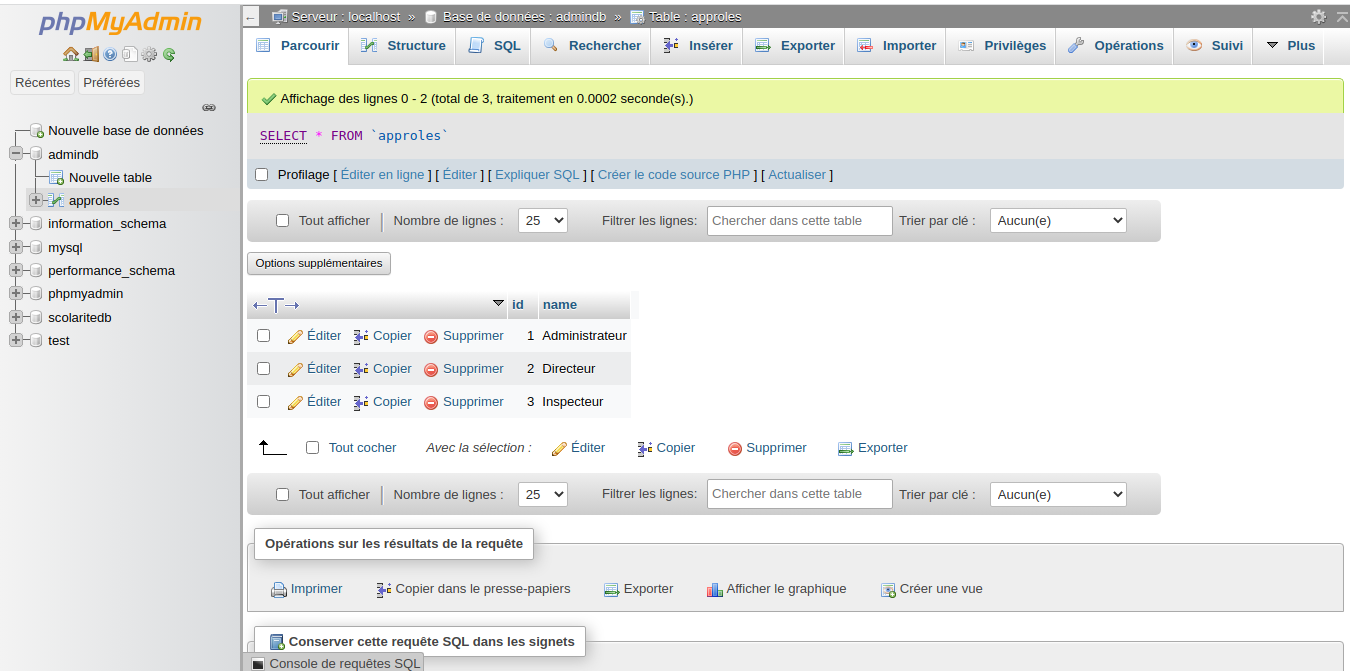This screenshot has height=671, width=1350.
Task: Open upper Trier par clé dropdown
Action: tap(1058, 221)
